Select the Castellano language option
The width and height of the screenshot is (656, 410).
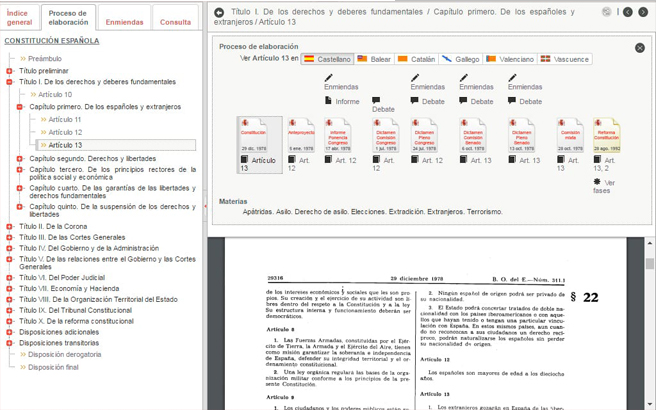tap(328, 59)
